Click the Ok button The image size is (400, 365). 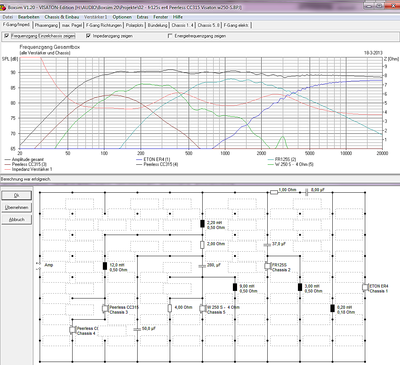tap(17, 195)
